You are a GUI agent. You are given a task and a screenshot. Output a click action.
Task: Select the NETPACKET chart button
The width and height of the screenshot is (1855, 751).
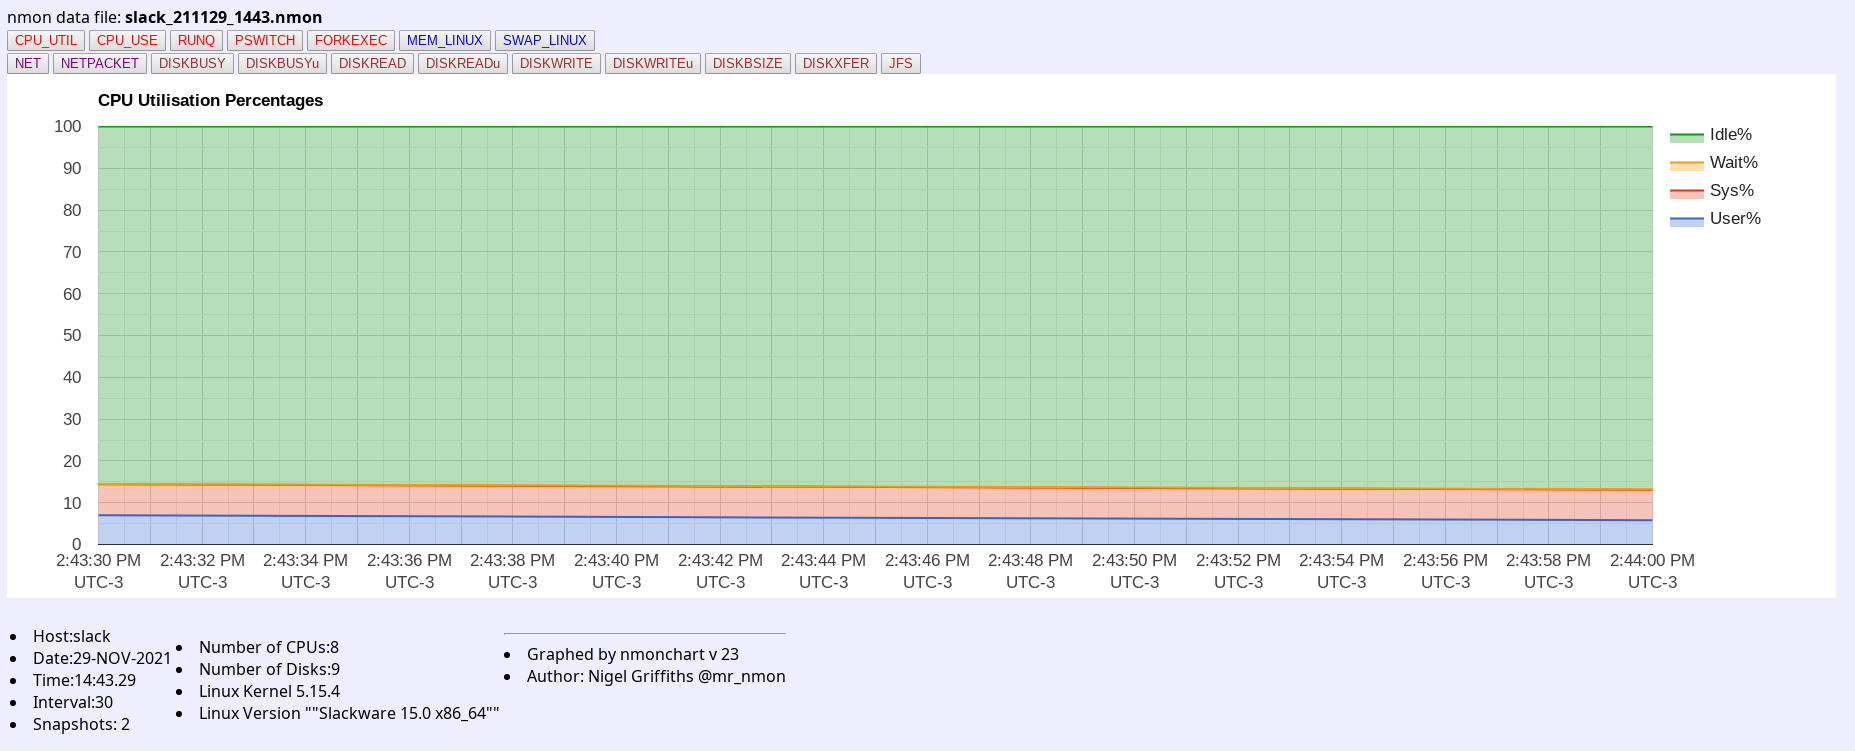pos(100,63)
